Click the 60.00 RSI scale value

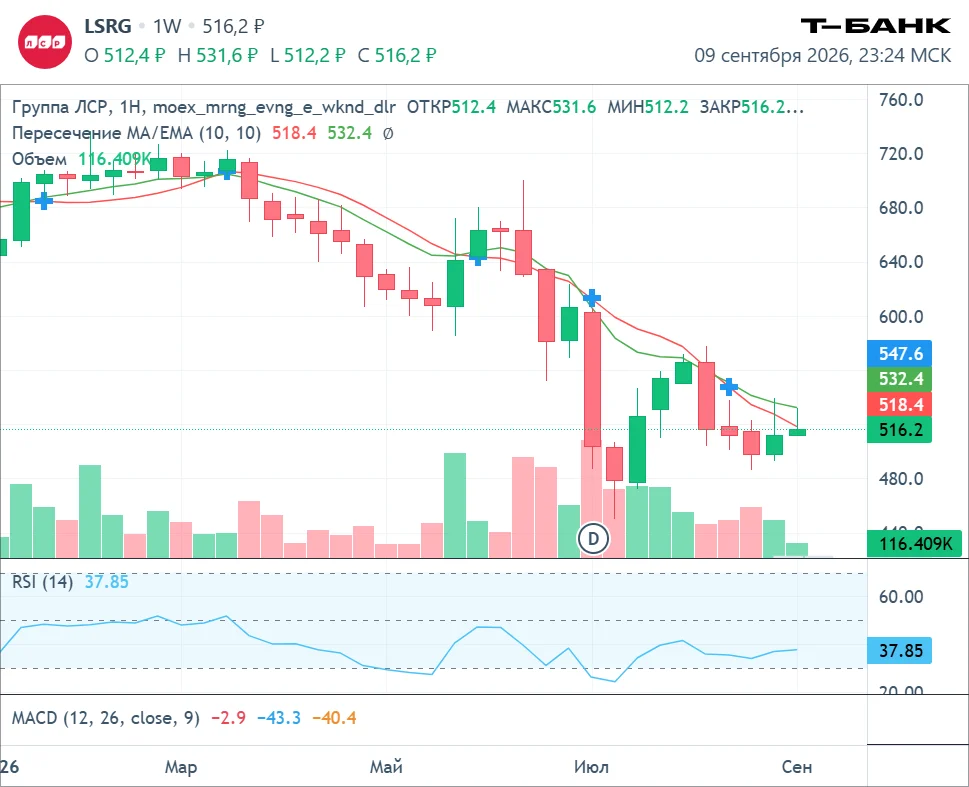point(901,597)
